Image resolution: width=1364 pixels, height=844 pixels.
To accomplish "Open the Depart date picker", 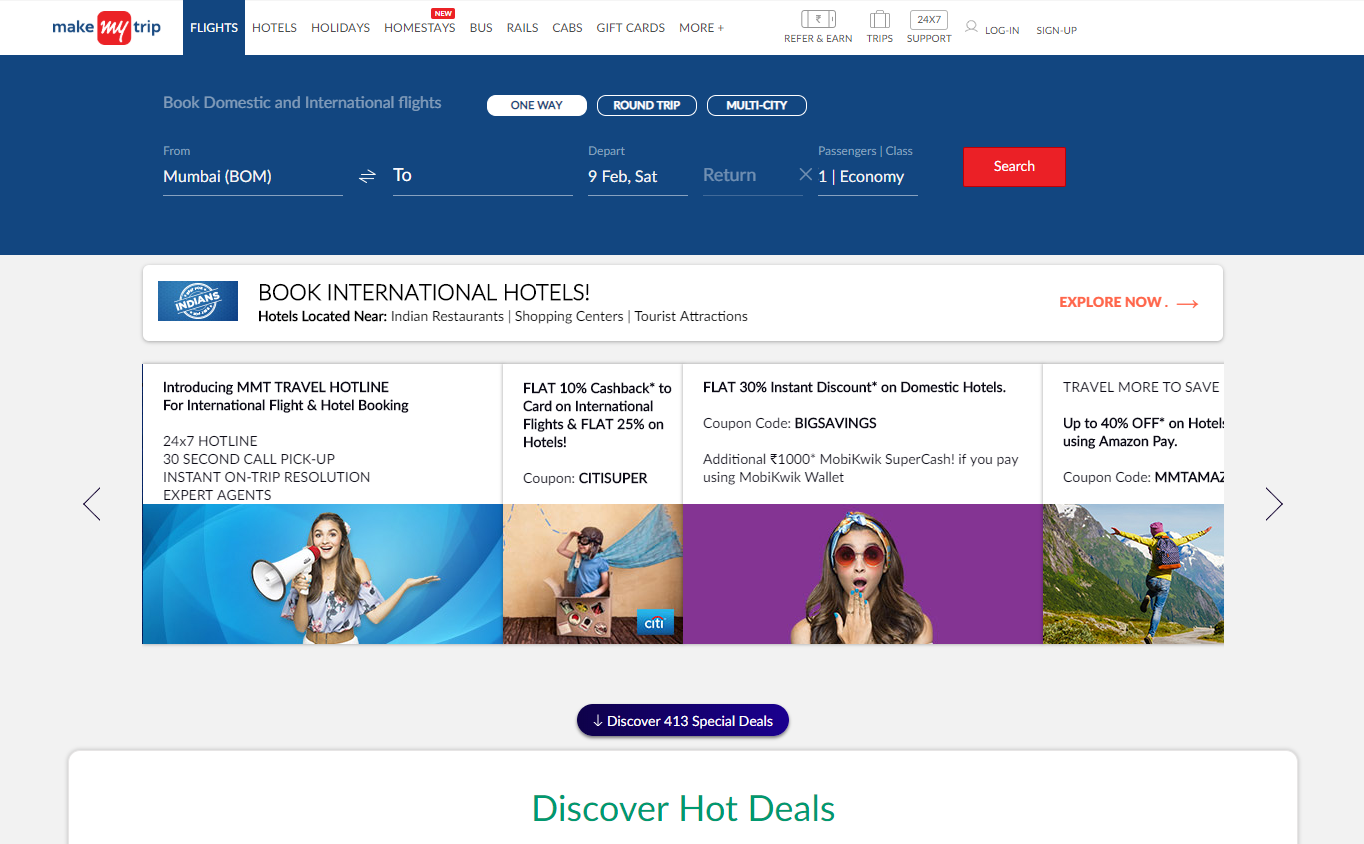I will click(x=636, y=176).
